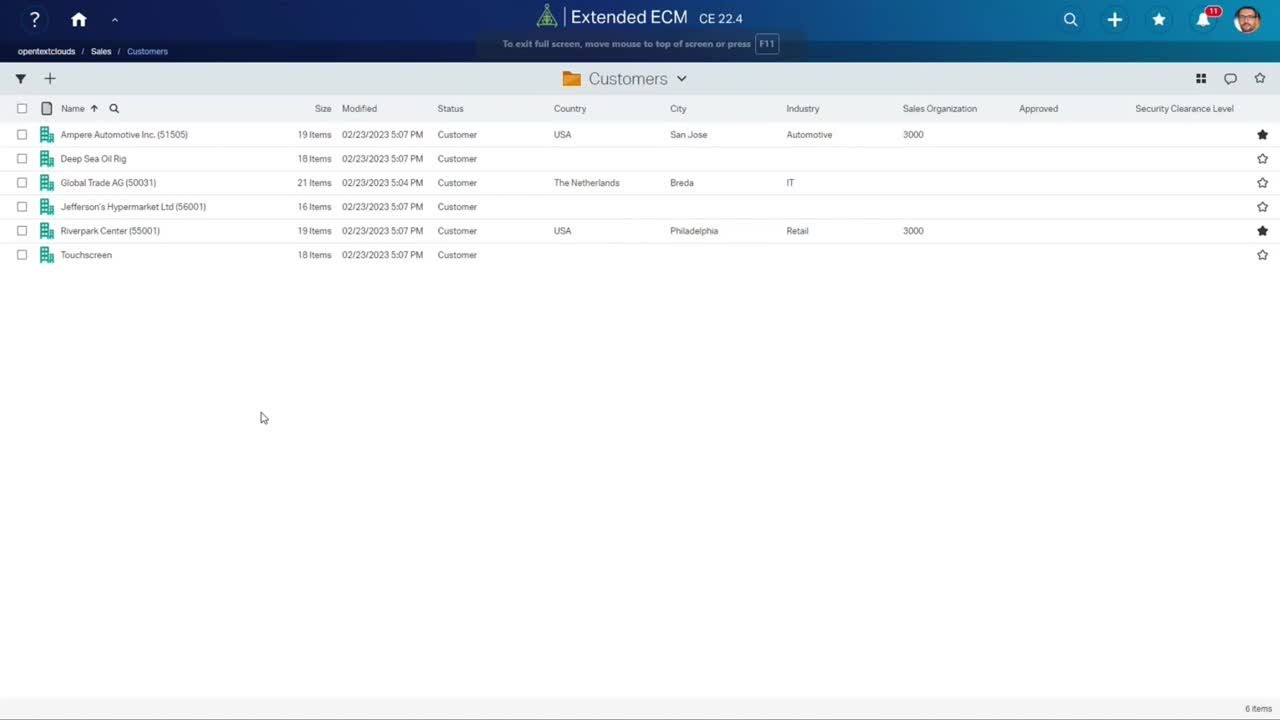Open the search magnifier in header

pyautogui.click(x=1070, y=20)
